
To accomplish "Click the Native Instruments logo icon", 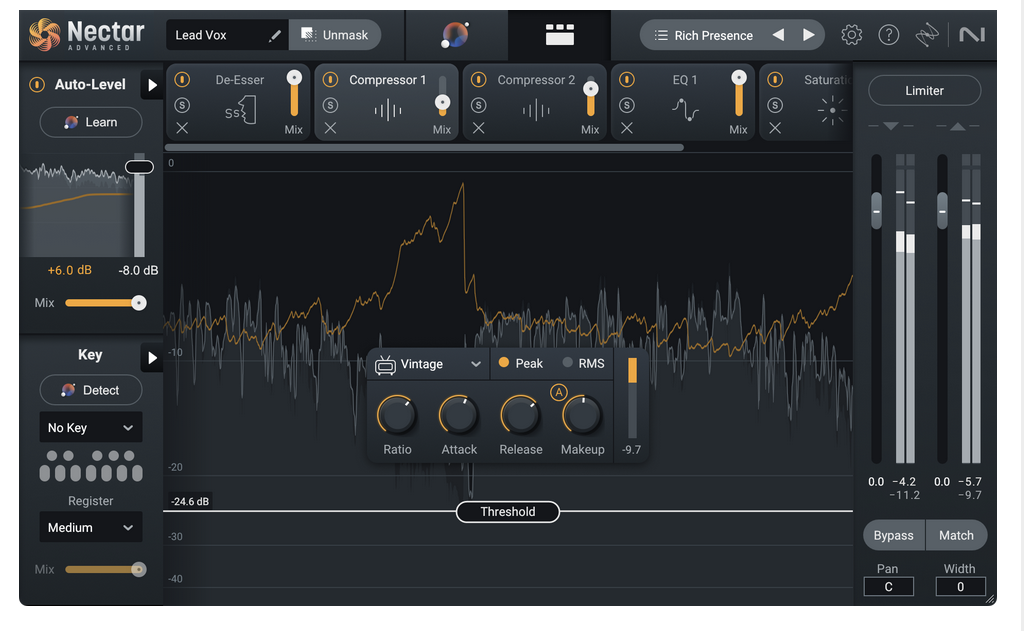I will click(972, 35).
